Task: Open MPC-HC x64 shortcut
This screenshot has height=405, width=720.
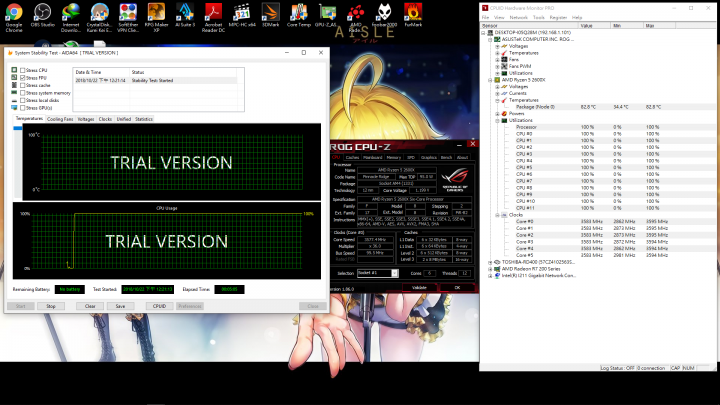Action: coord(242,15)
